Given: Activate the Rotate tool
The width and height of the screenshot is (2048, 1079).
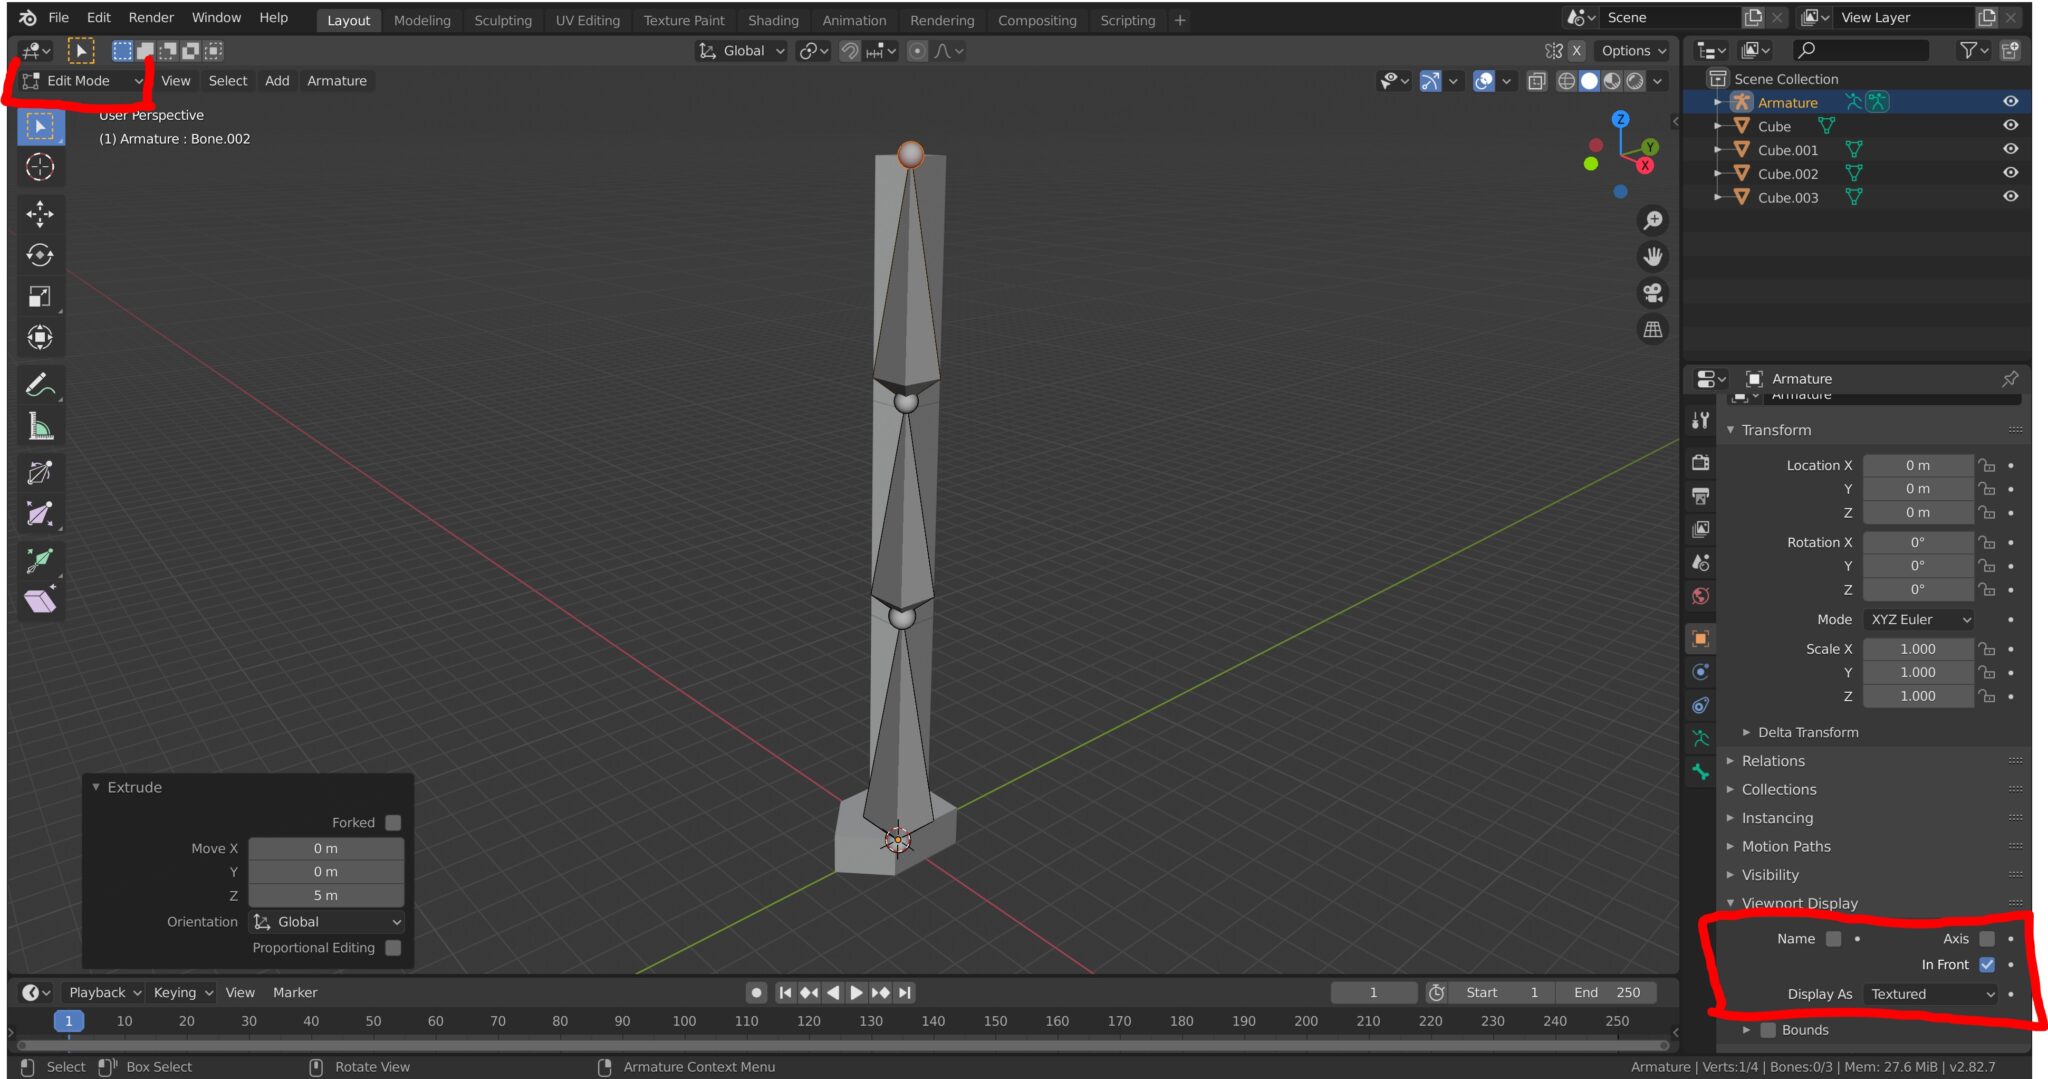Looking at the screenshot, I should pos(40,255).
